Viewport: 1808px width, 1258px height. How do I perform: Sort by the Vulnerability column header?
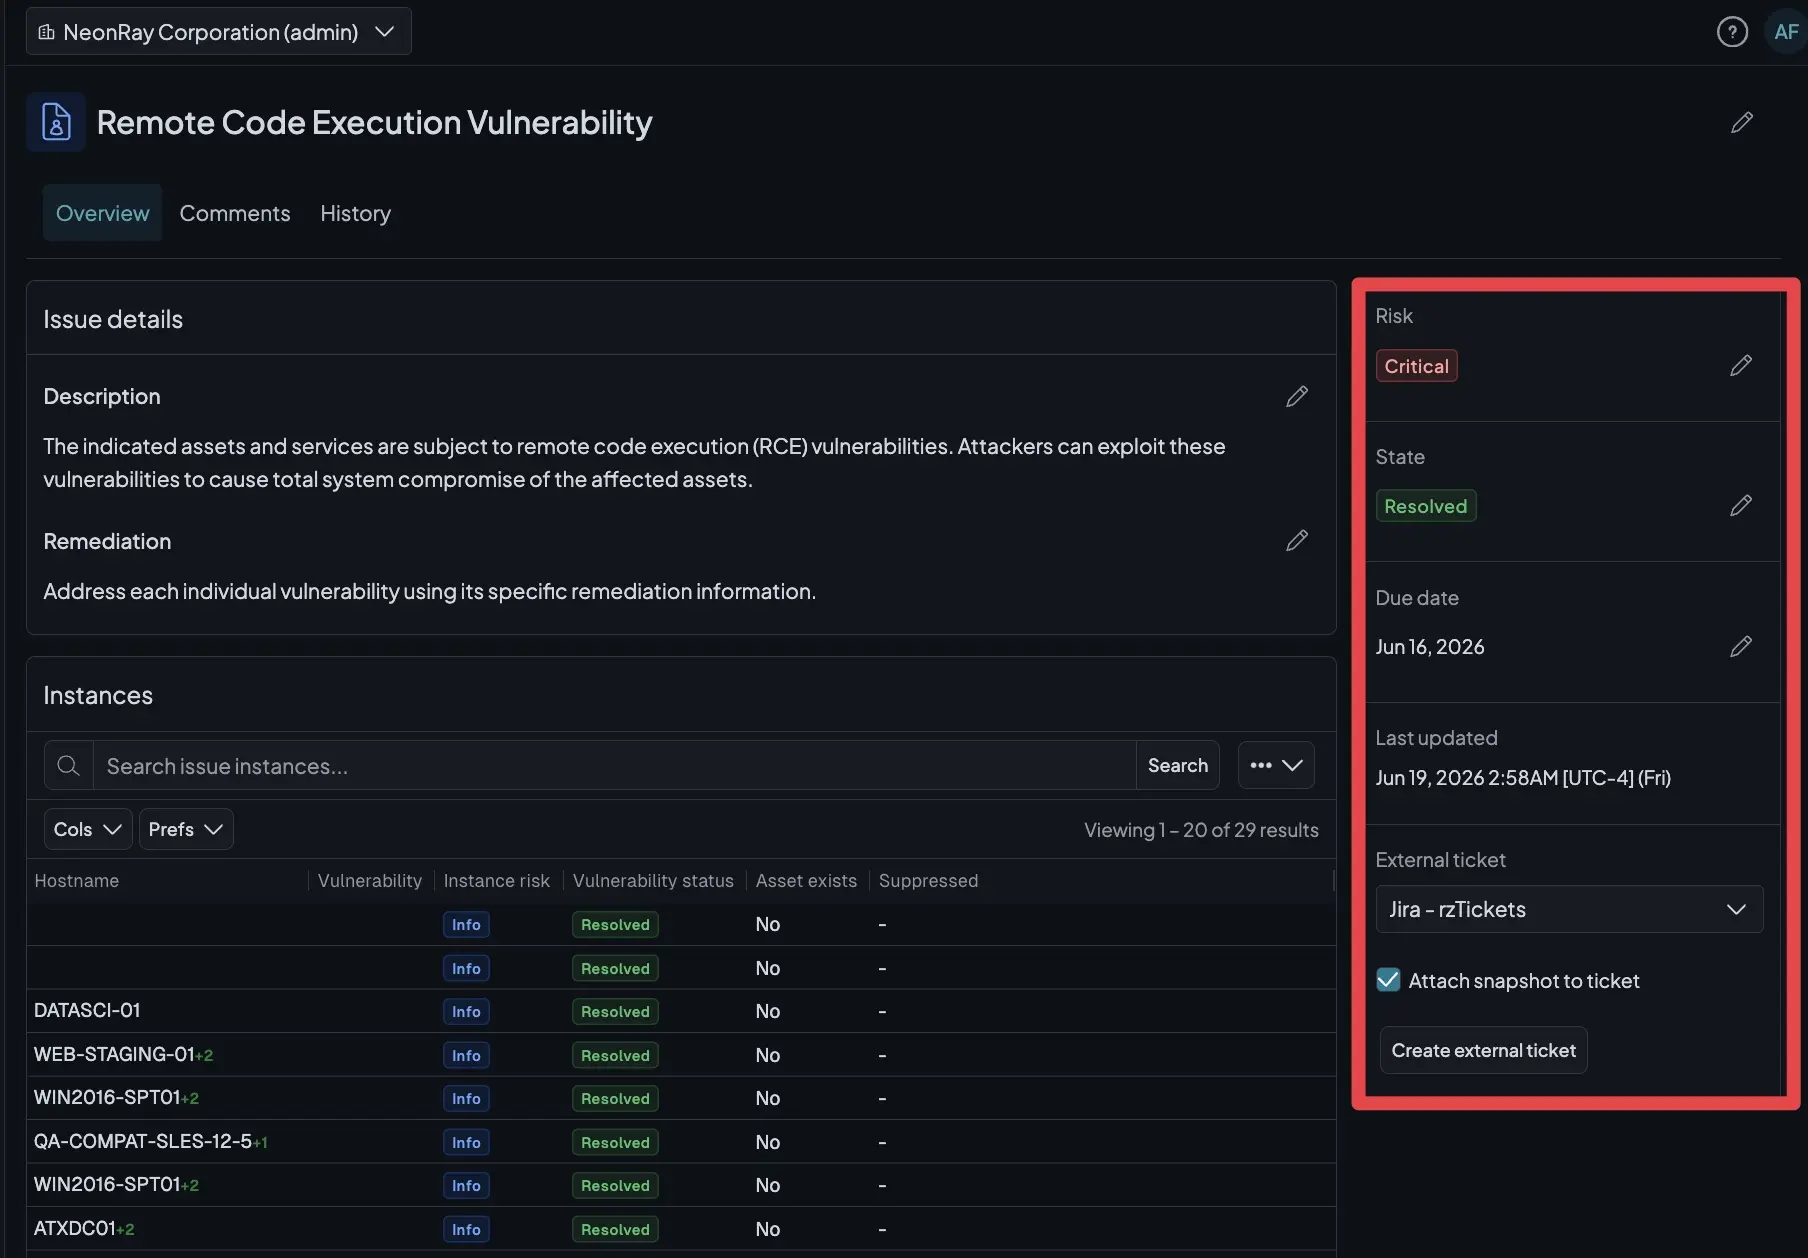[x=370, y=881]
